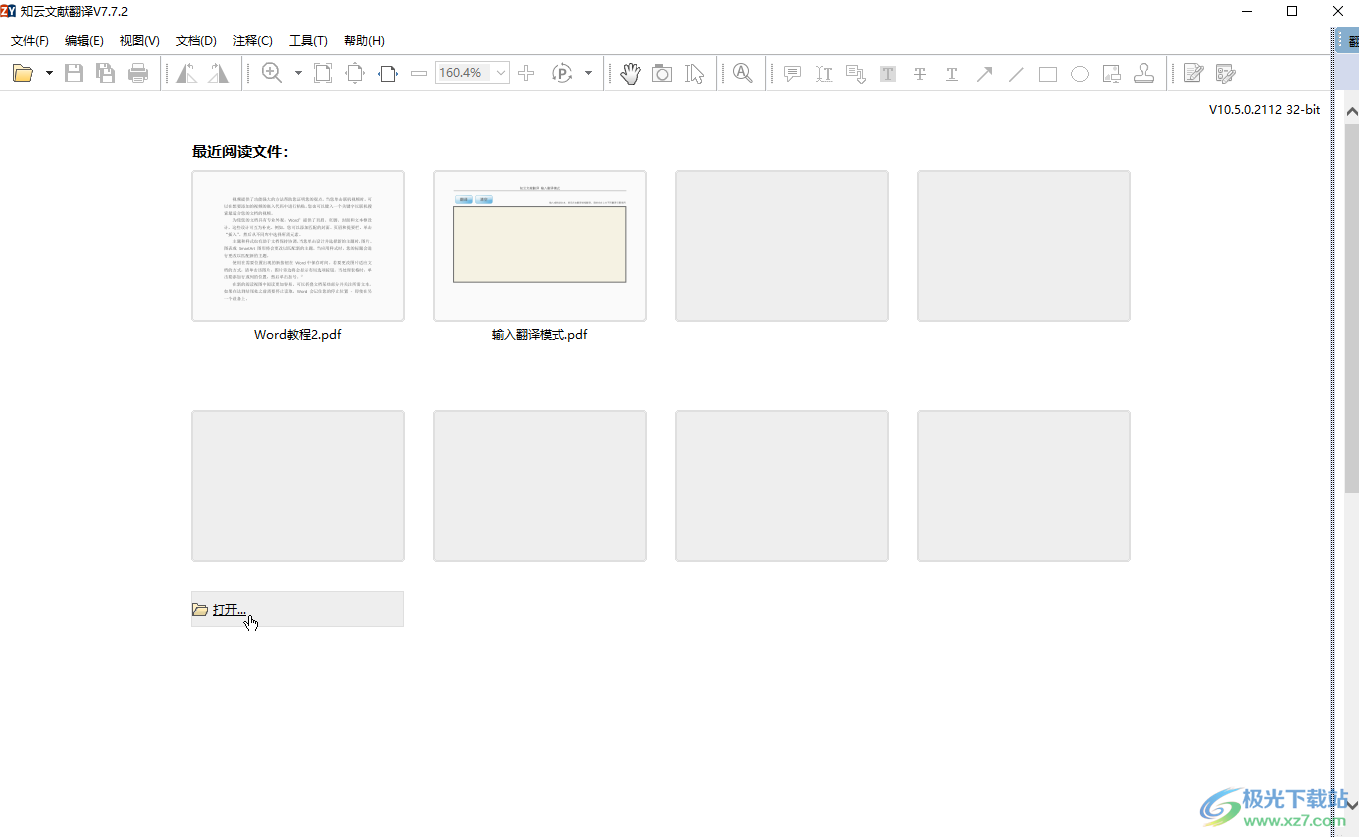Screen dimensions: 1359x837
Task: Click the Fit width icon
Action: click(x=388, y=73)
